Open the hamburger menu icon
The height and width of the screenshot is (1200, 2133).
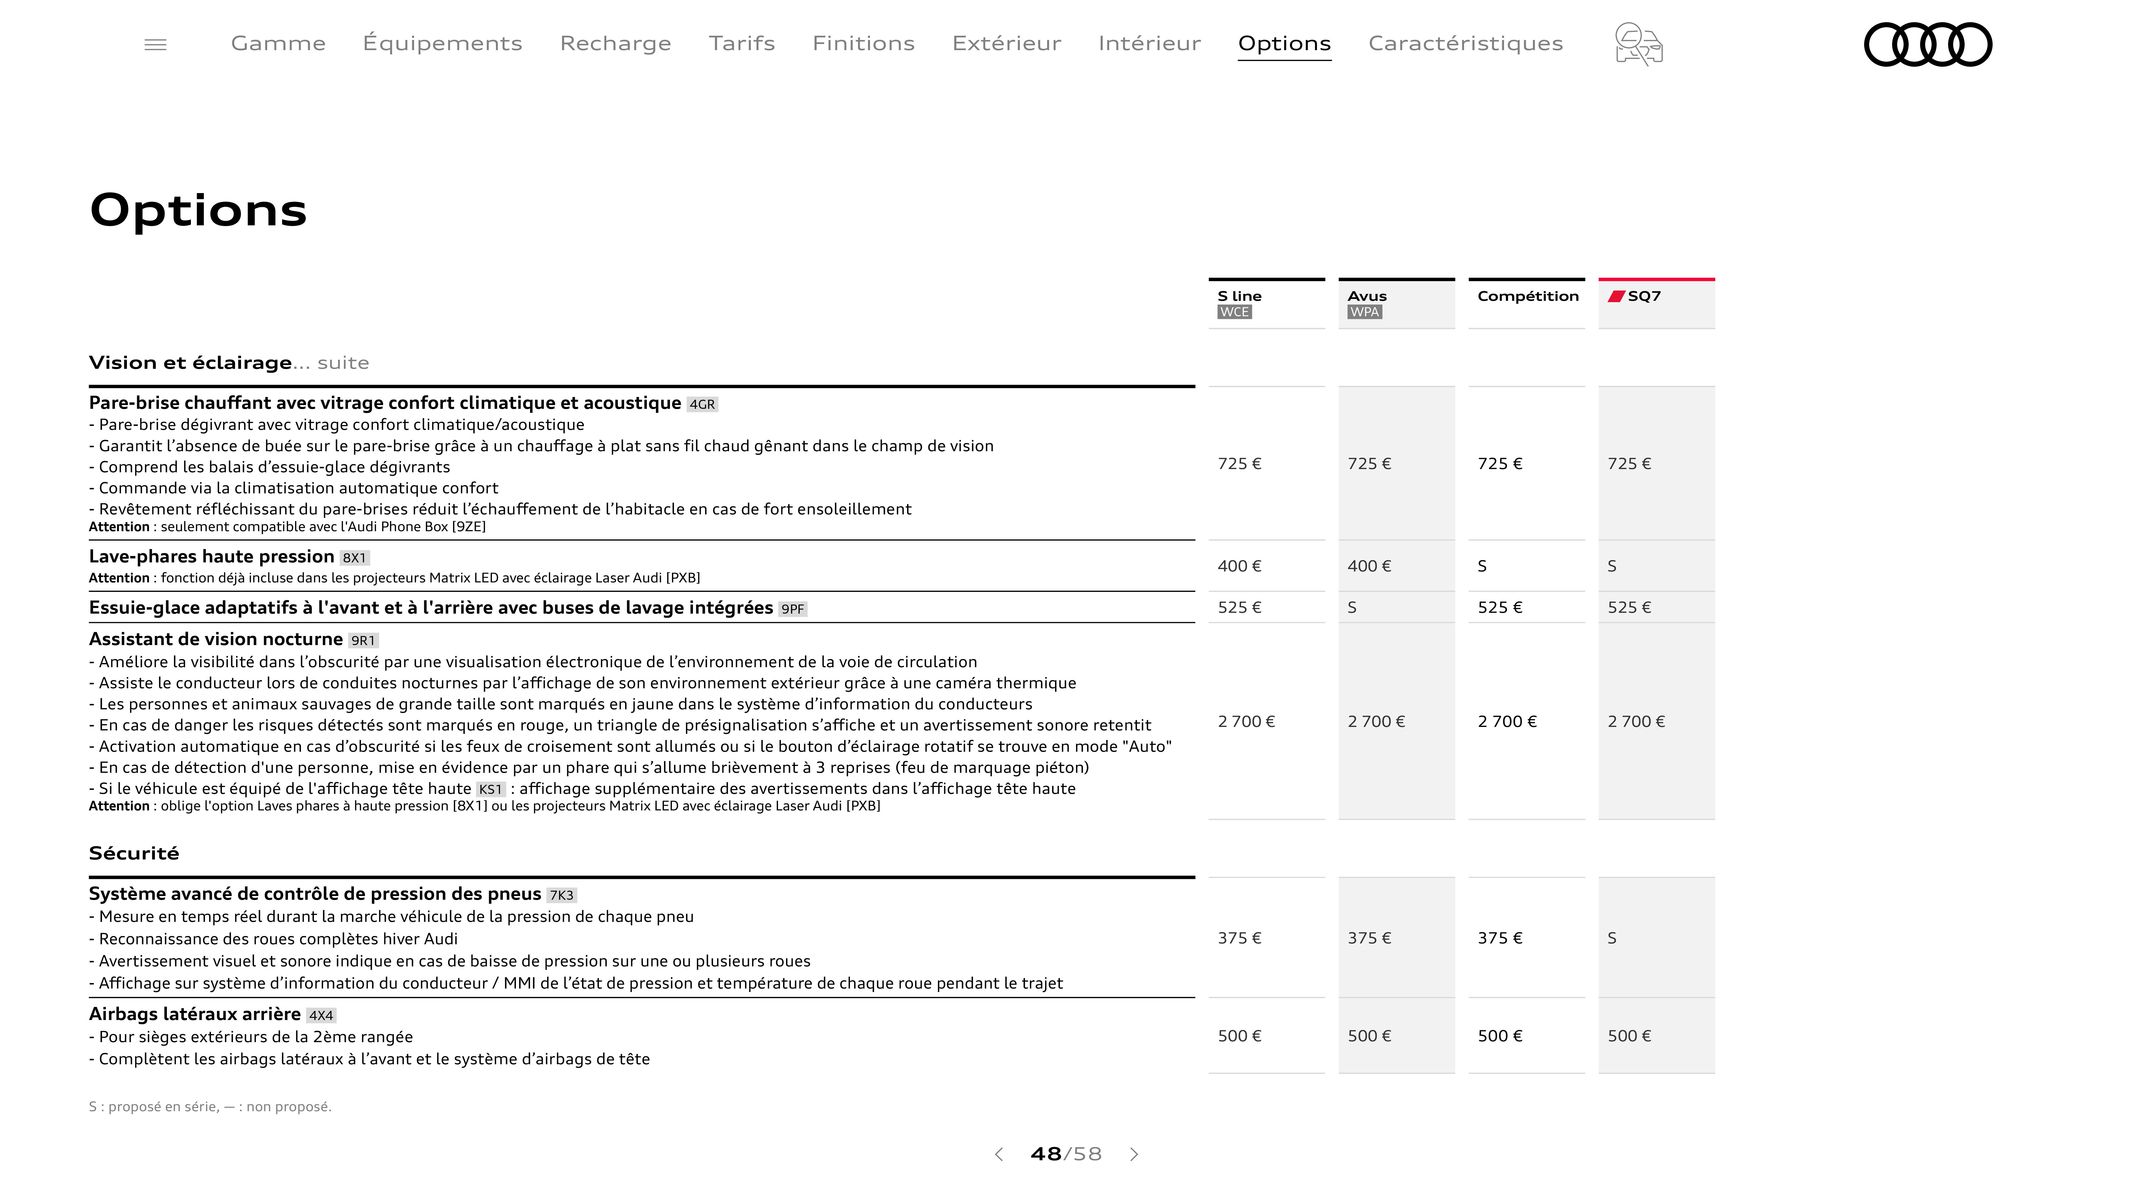pos(155,44)
